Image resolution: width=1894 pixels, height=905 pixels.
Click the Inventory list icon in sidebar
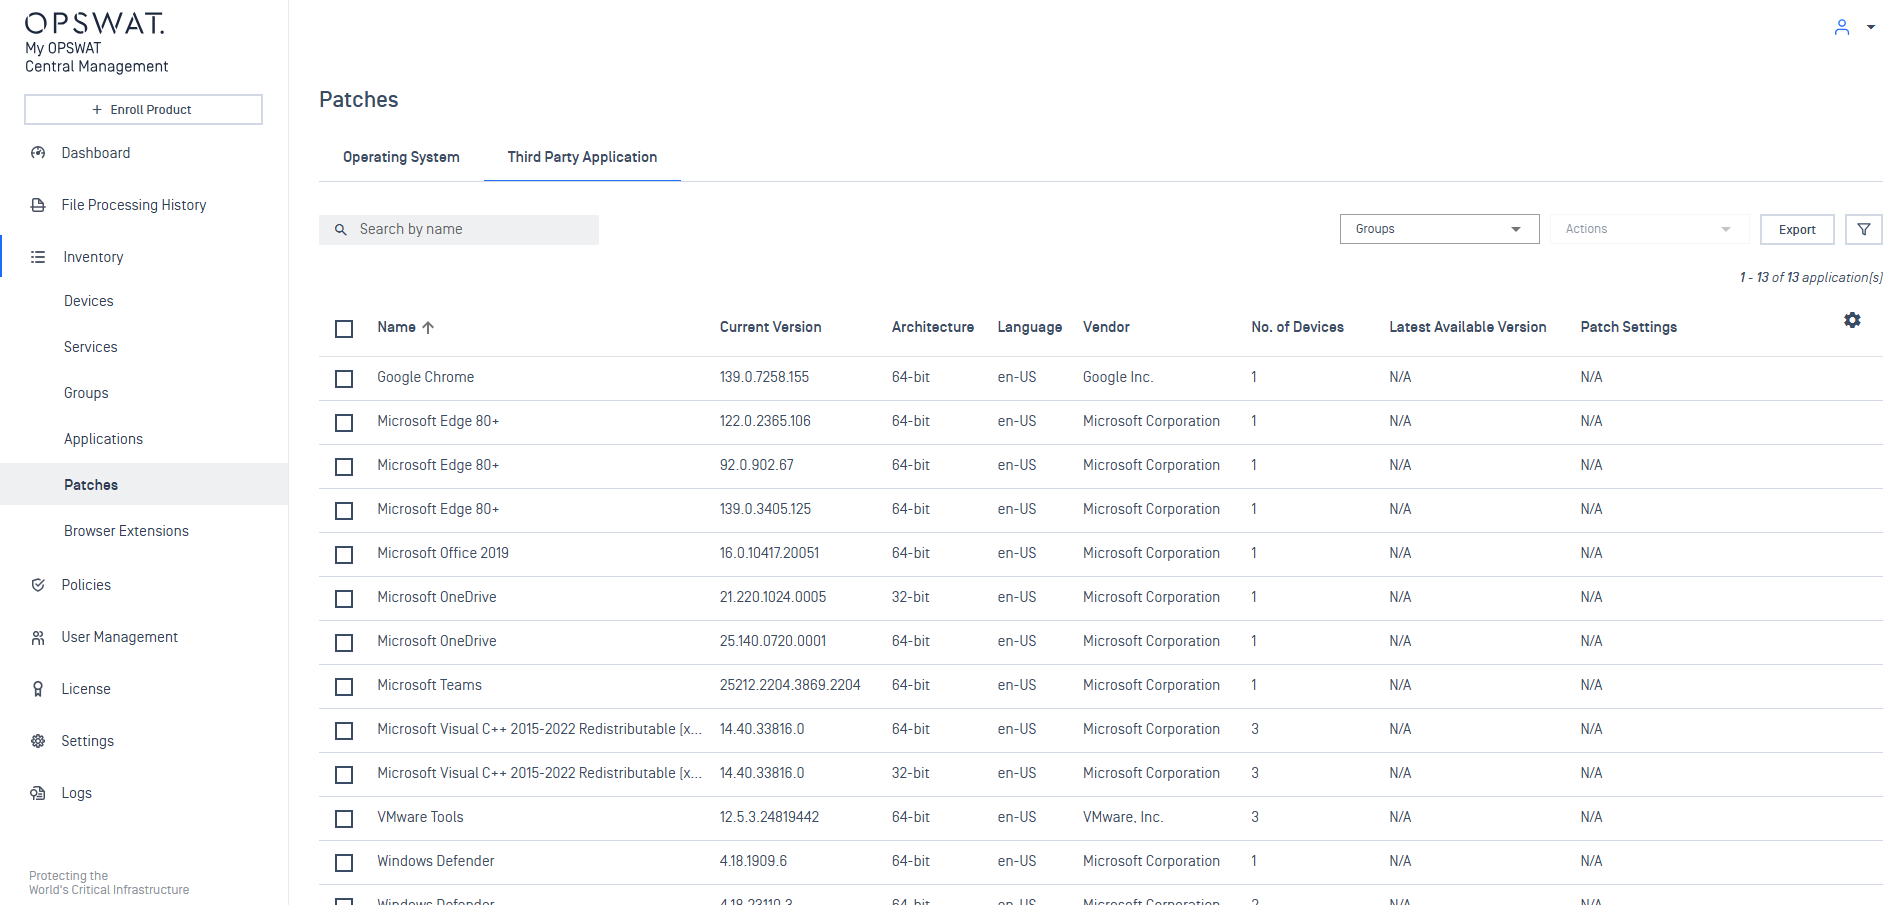[38, 256]
